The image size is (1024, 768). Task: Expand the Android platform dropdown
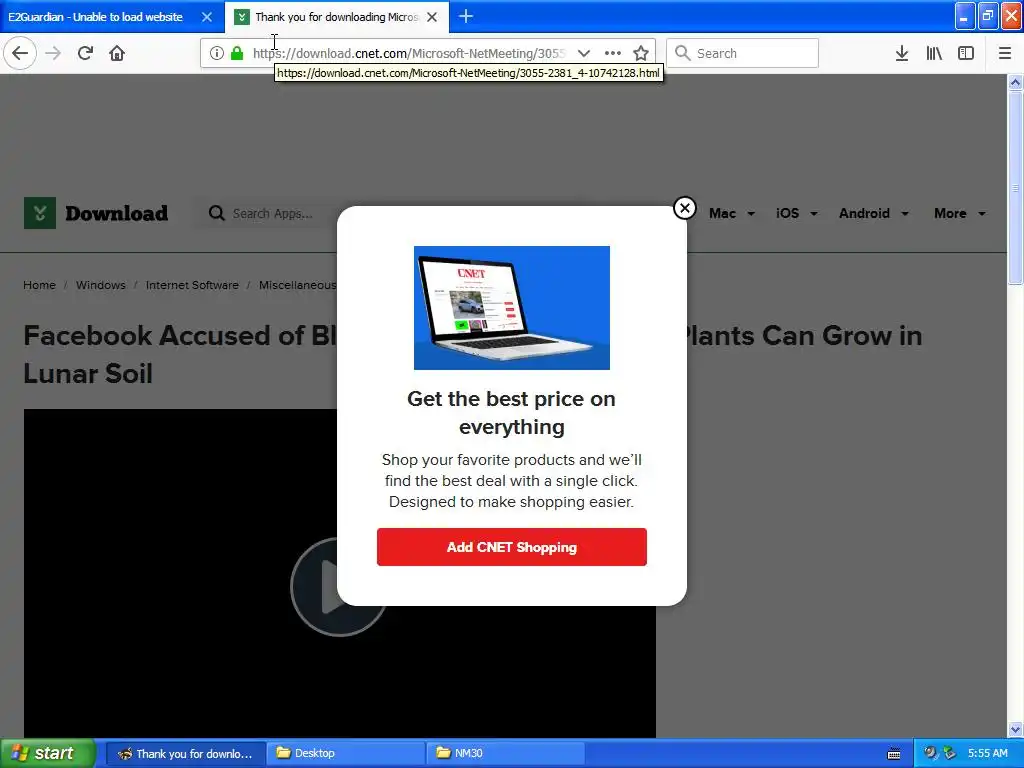pyautogui.click(x=874, y=214)
